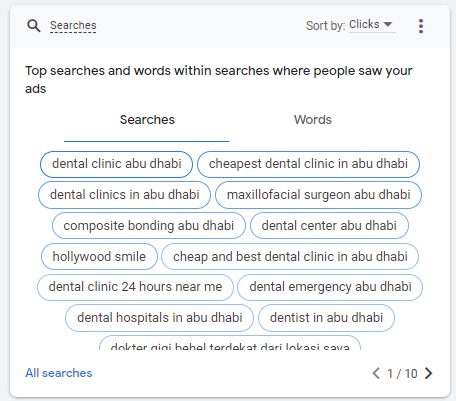Select 'dental hospitals in abu dhabi' chip
456x401 pixels.
point(159,318)
